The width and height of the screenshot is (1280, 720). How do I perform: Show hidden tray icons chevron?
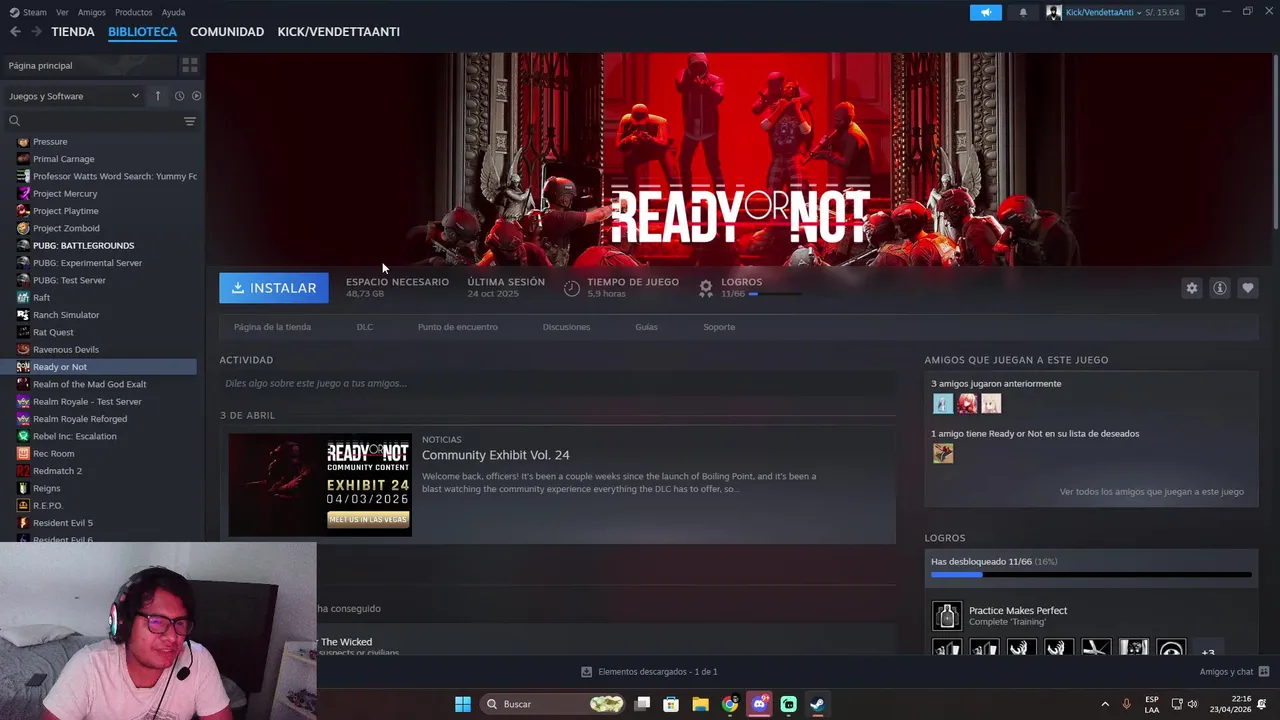point(1105,704)
